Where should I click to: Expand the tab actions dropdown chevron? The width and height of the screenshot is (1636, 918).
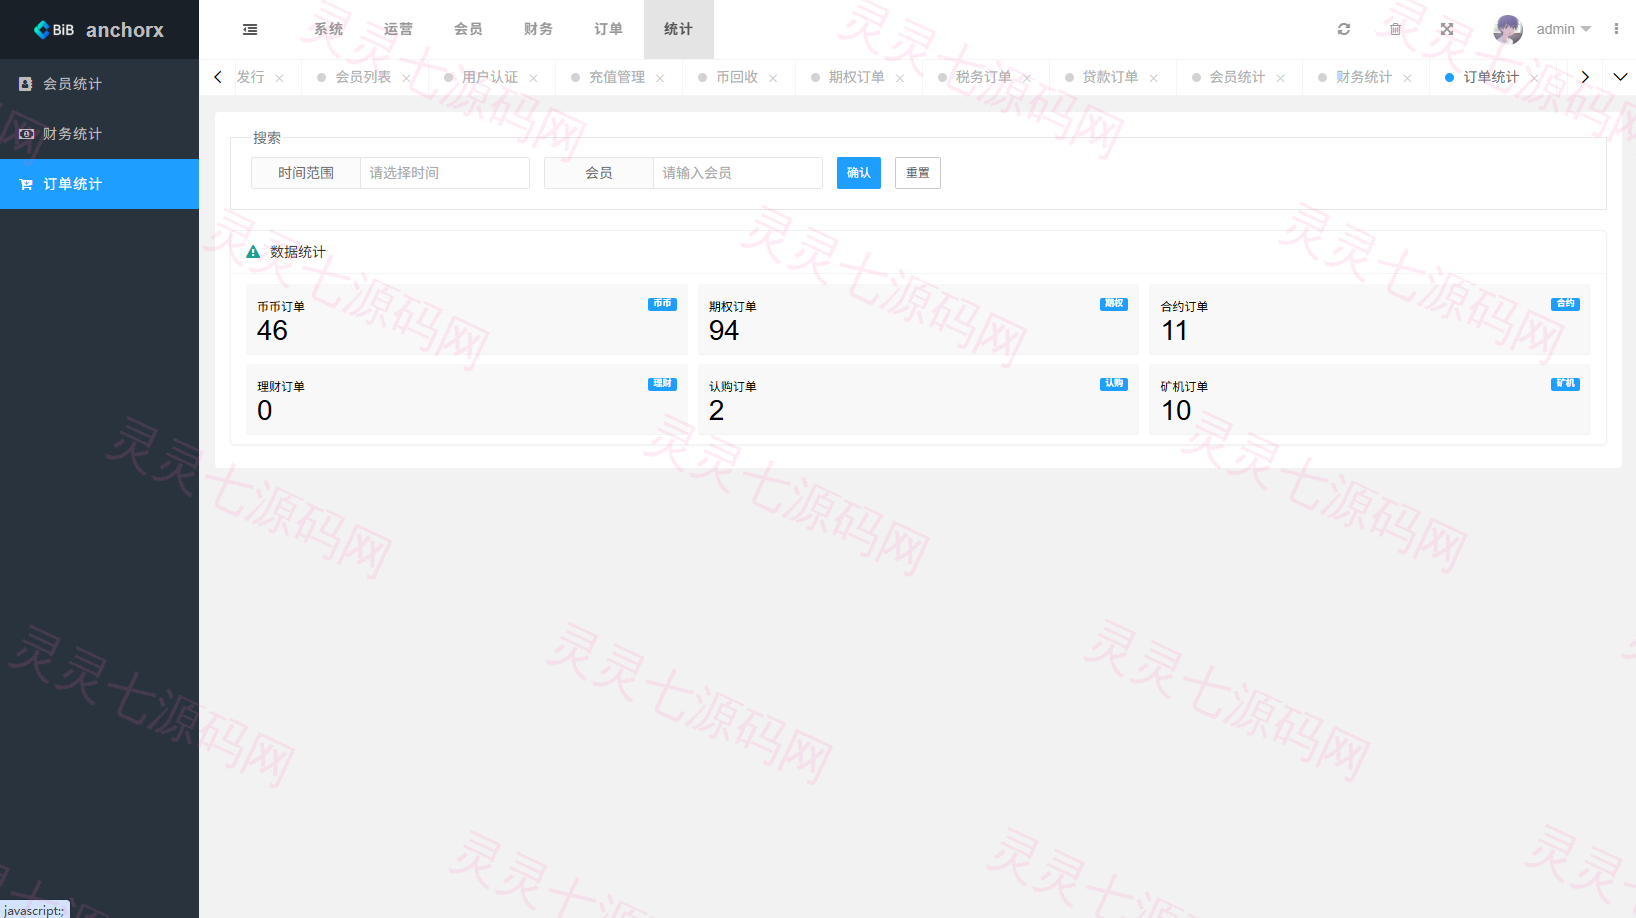[1620, 77]
